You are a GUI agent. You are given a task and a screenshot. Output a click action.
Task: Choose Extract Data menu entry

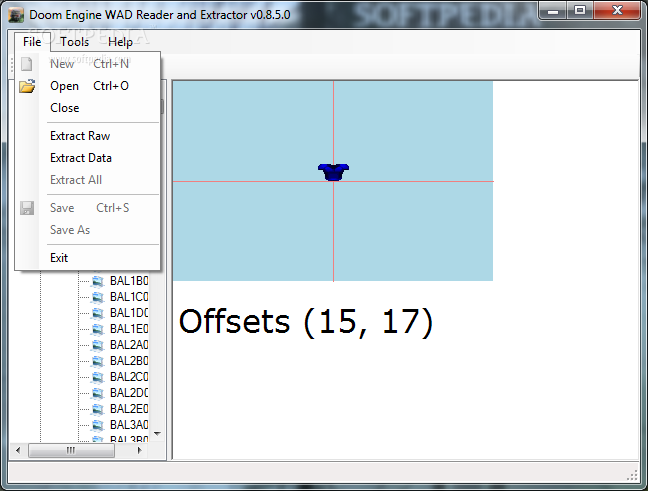pos(88,158)
